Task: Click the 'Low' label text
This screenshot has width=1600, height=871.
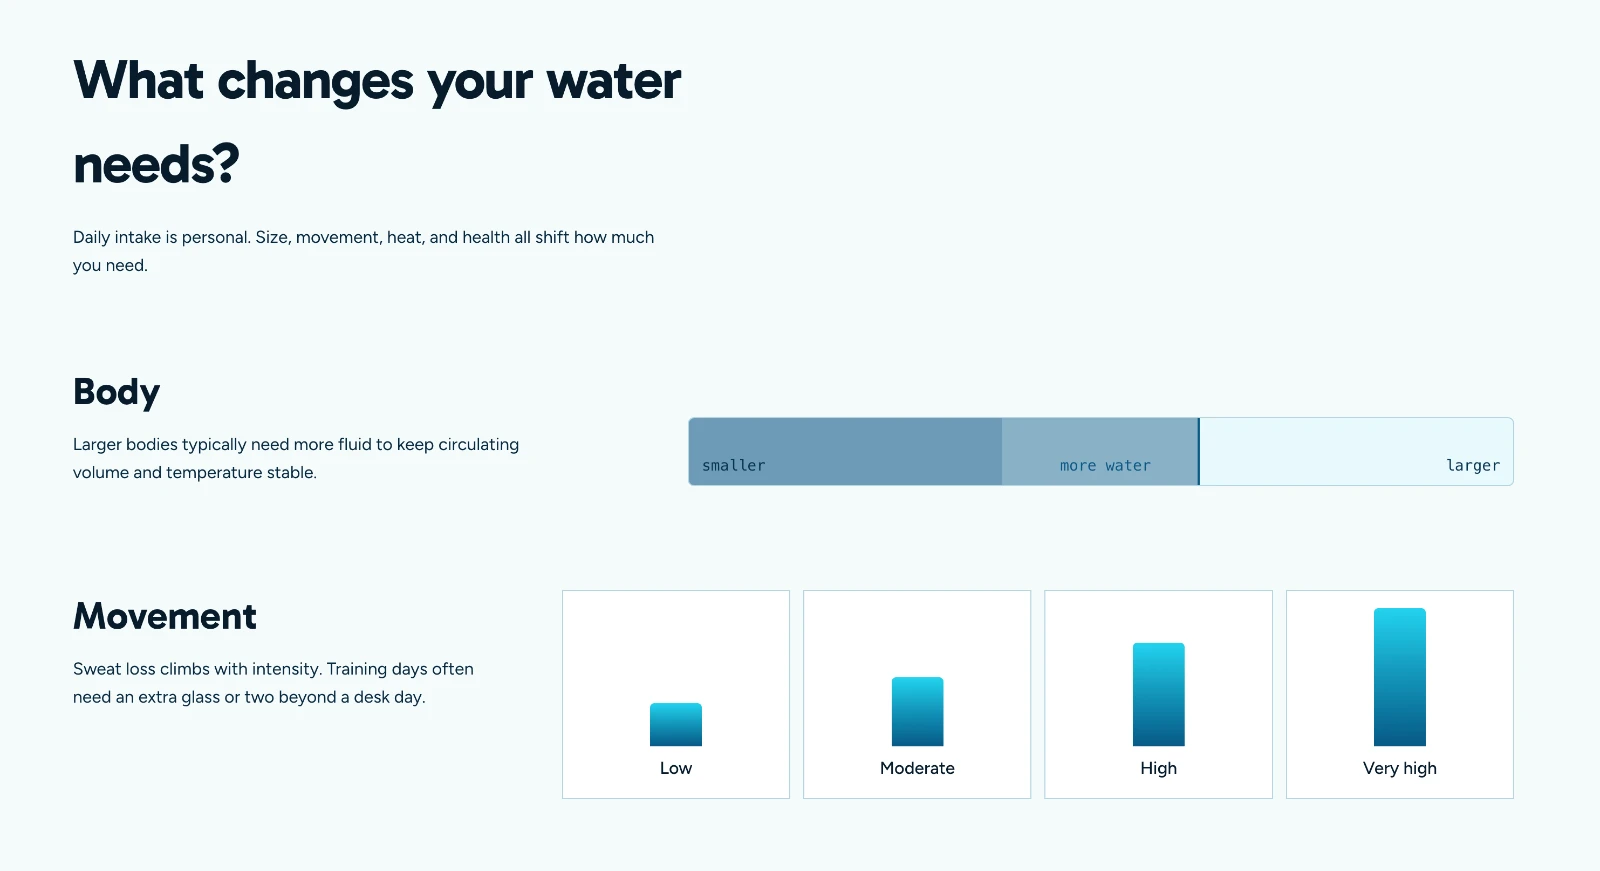Action: (676, 768)
